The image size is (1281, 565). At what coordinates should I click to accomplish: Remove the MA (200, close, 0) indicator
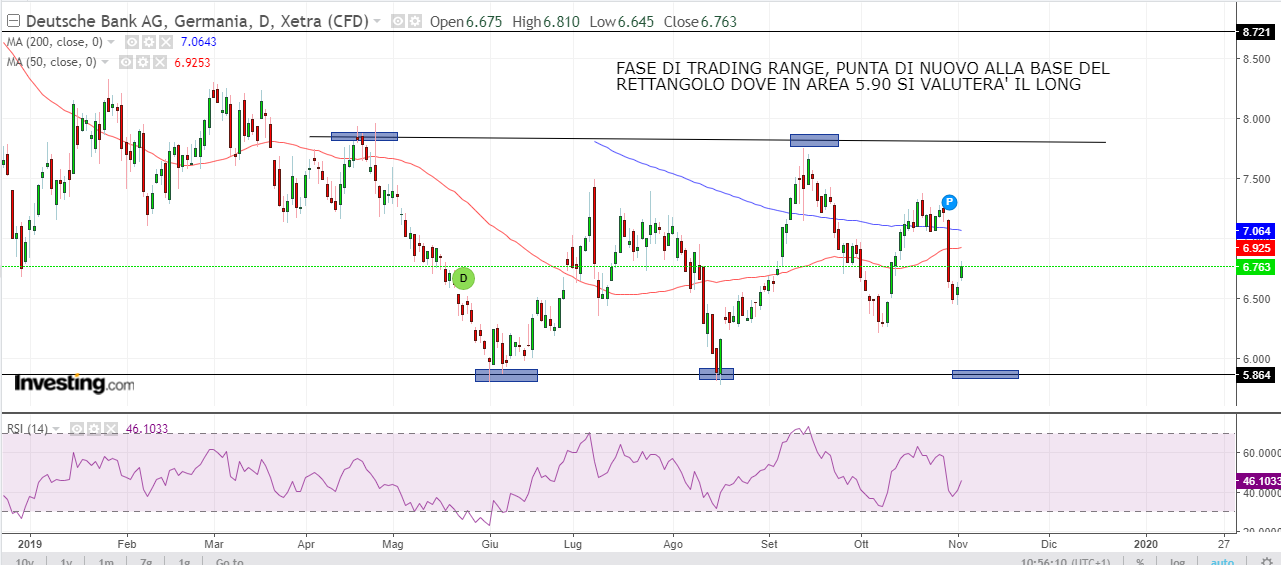[165, 42]
